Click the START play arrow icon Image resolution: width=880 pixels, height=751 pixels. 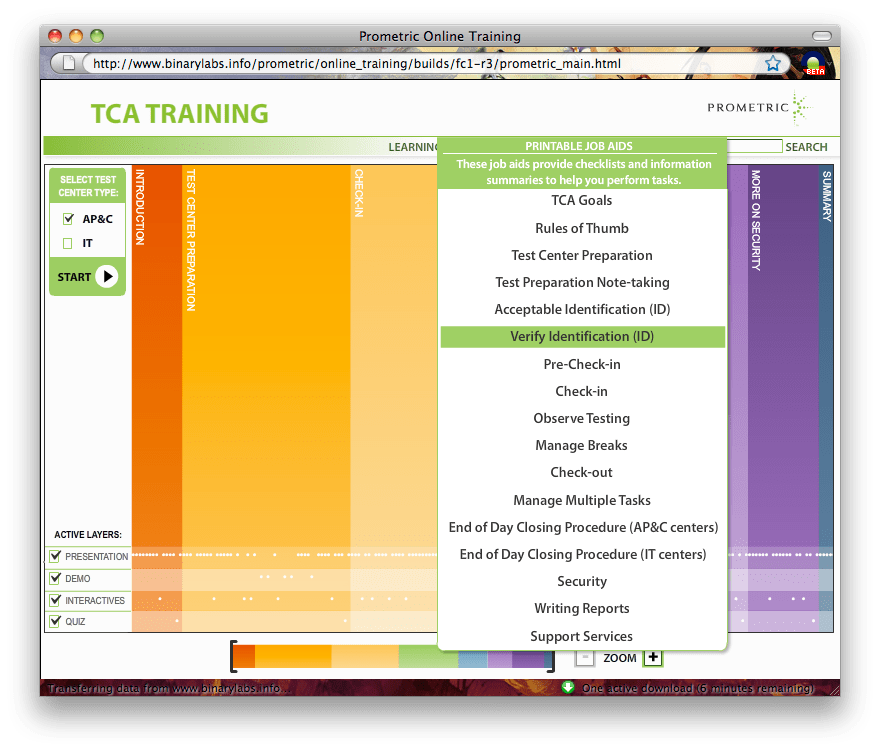[x=107, y=277]
